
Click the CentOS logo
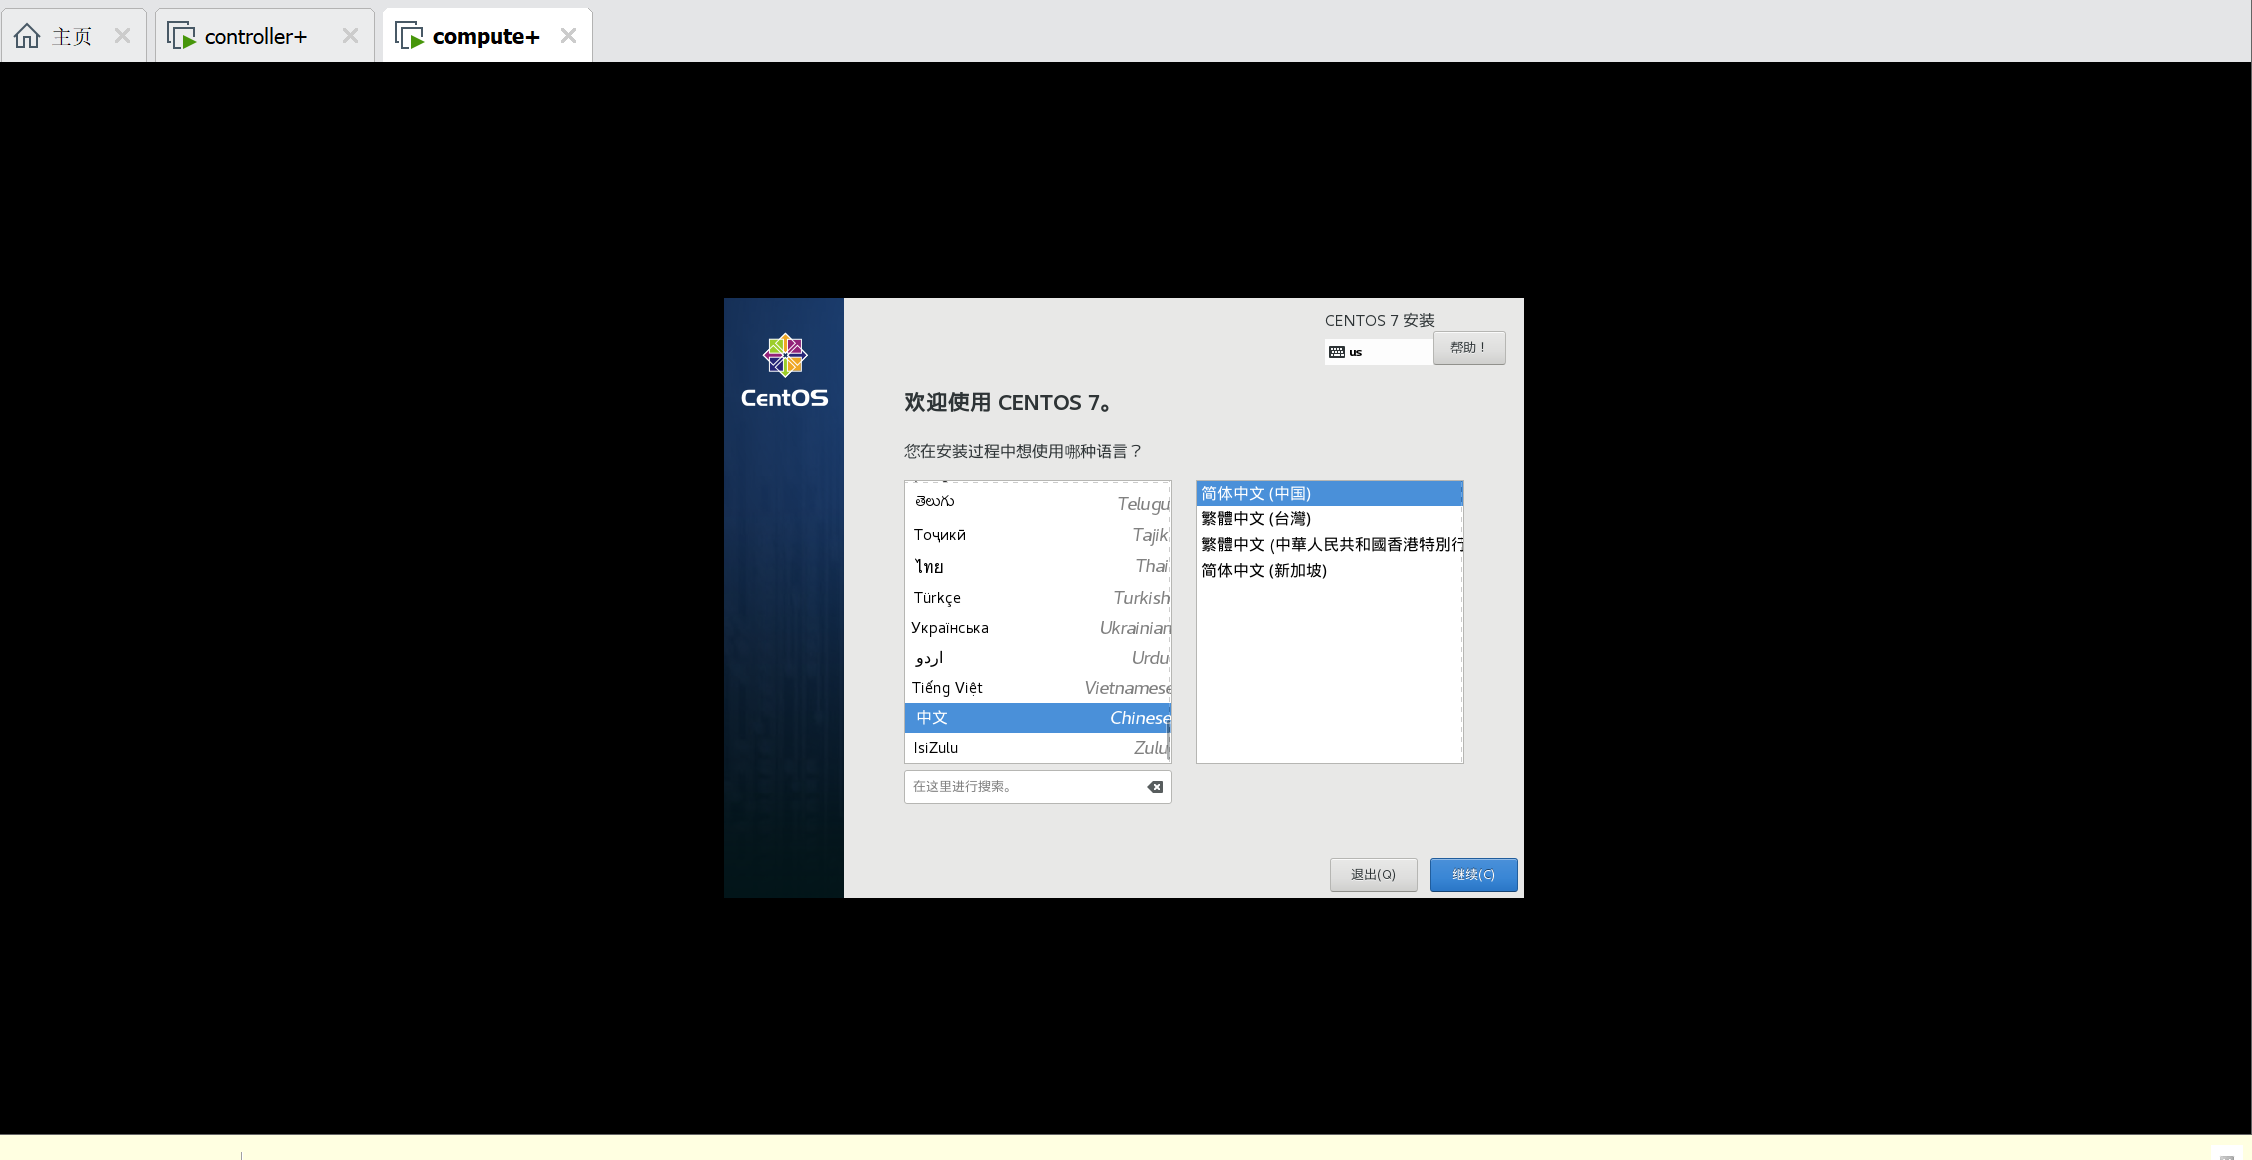coord(784,371)
